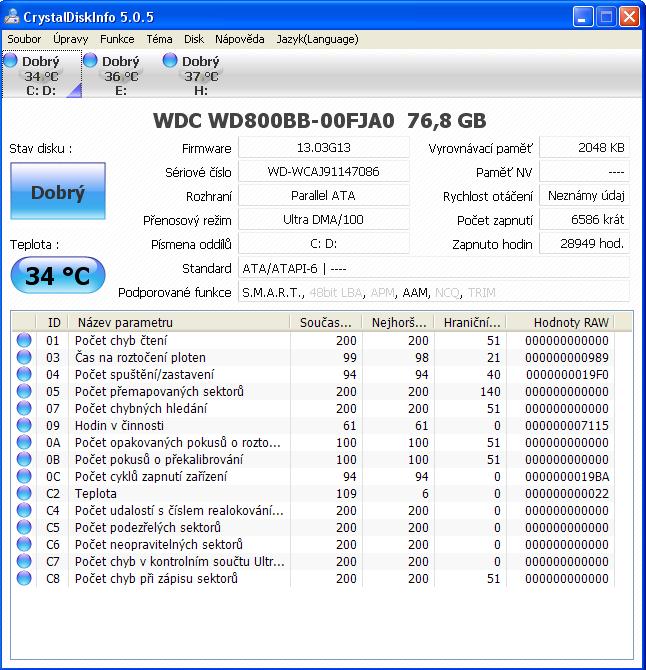Select the Teplota attribute row

tap(313, 494)
